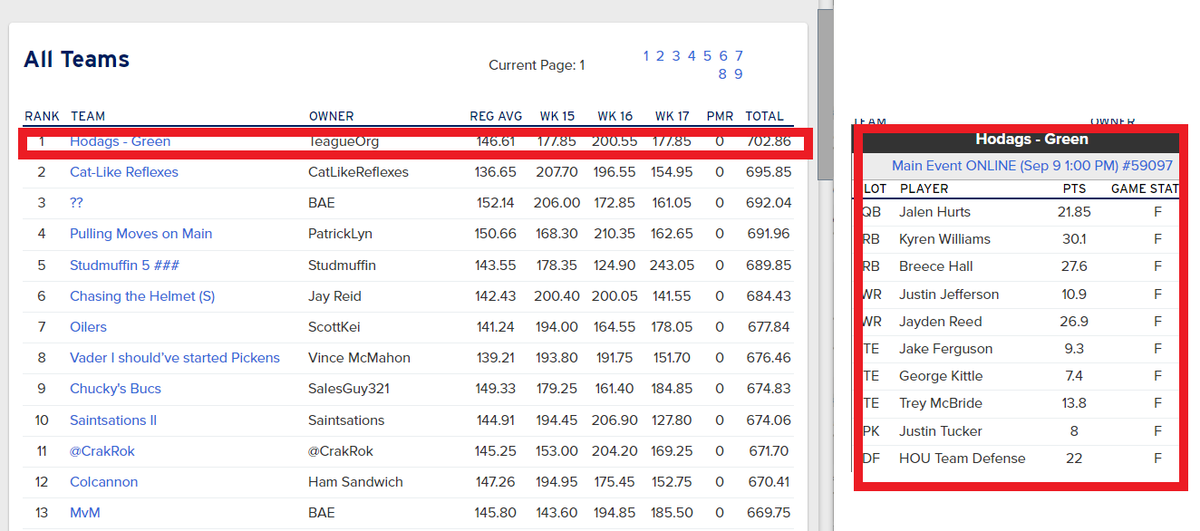Click total score 702.86
Viewport: 1200px width, 531px height.
768,141
